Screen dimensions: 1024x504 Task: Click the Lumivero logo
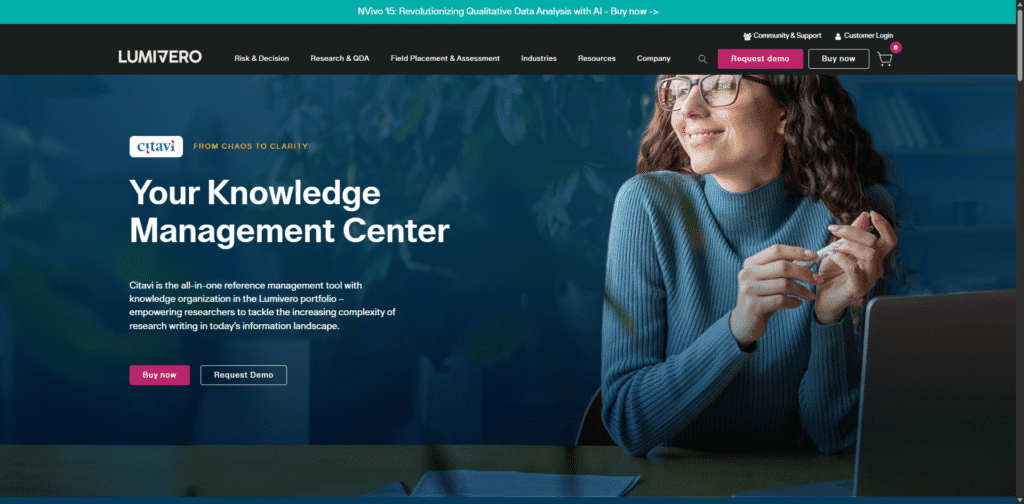point(160,57)
